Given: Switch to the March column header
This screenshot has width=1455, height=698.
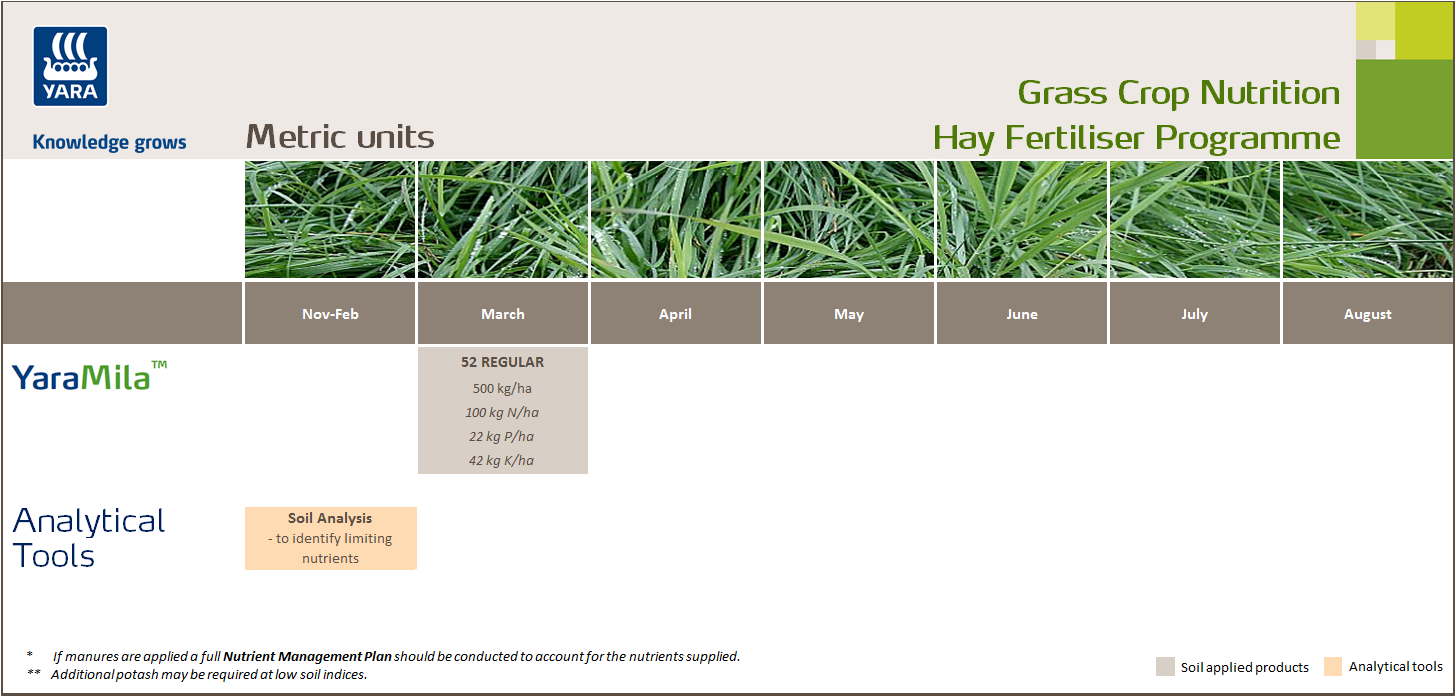Looking at the screenshot, I should point(502,313).
